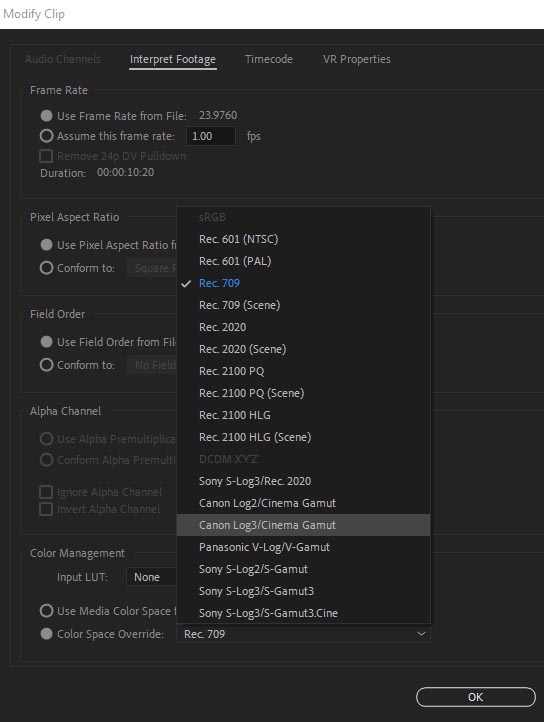
Task: Choose Canon Log2/Cinema Gamut
Action: 304,503
